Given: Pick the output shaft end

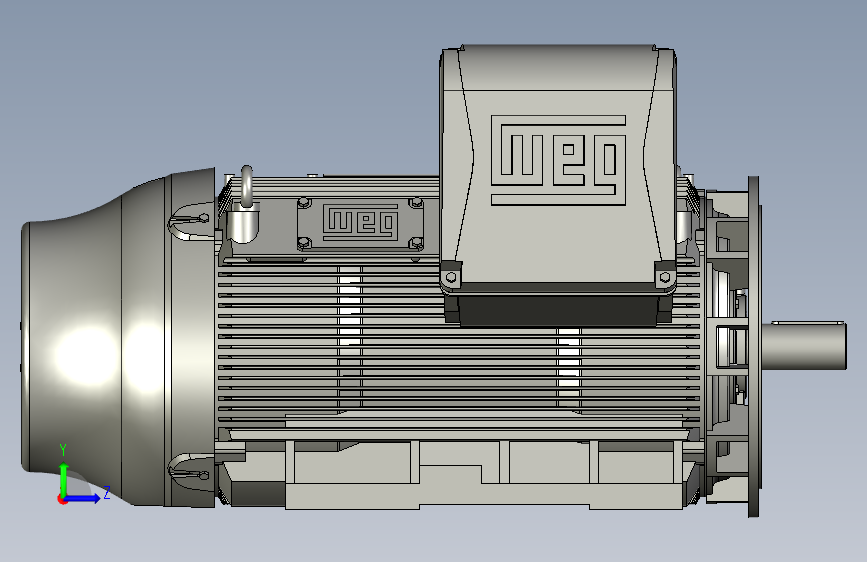Looking at the screenshot, I should pyautogui.click(x=804, y=346).
